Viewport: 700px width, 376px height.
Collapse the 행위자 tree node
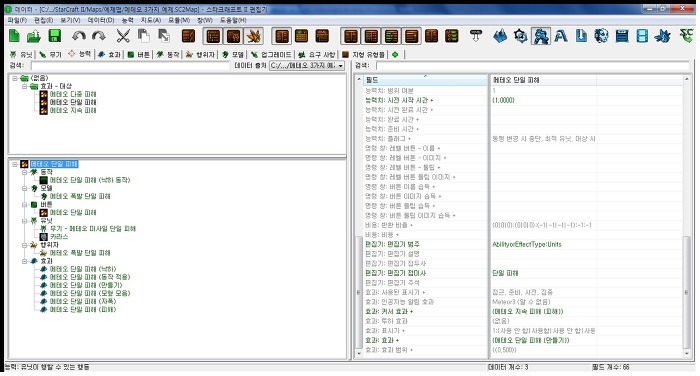point(25,245)
